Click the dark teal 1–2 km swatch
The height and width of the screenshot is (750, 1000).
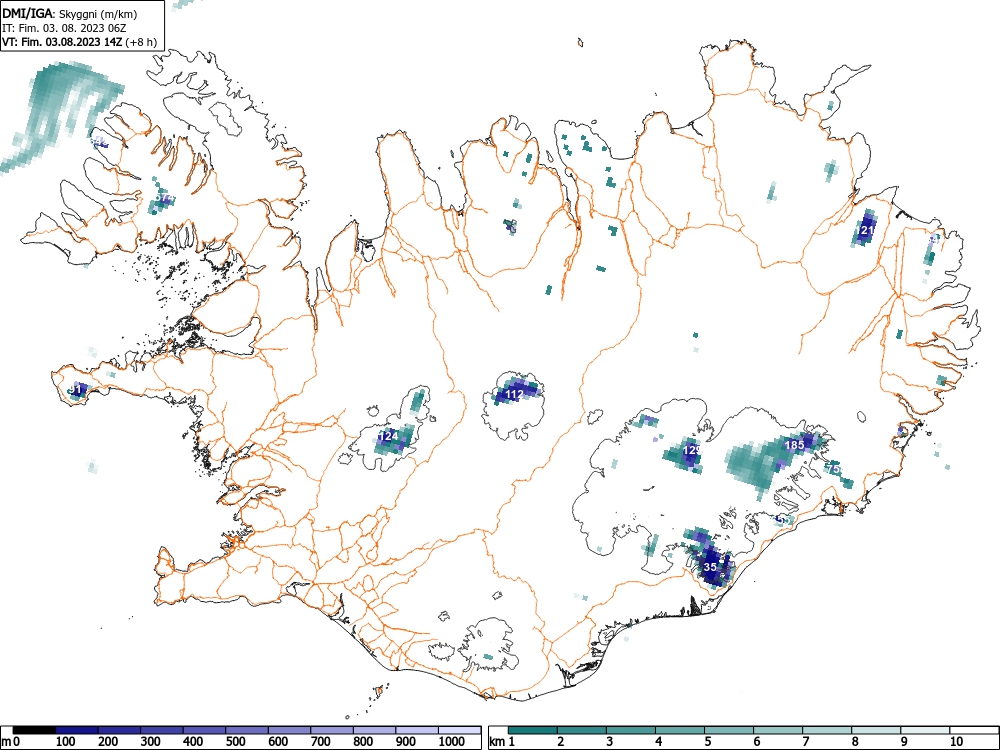pyautogui.click(x=533, y=730)
